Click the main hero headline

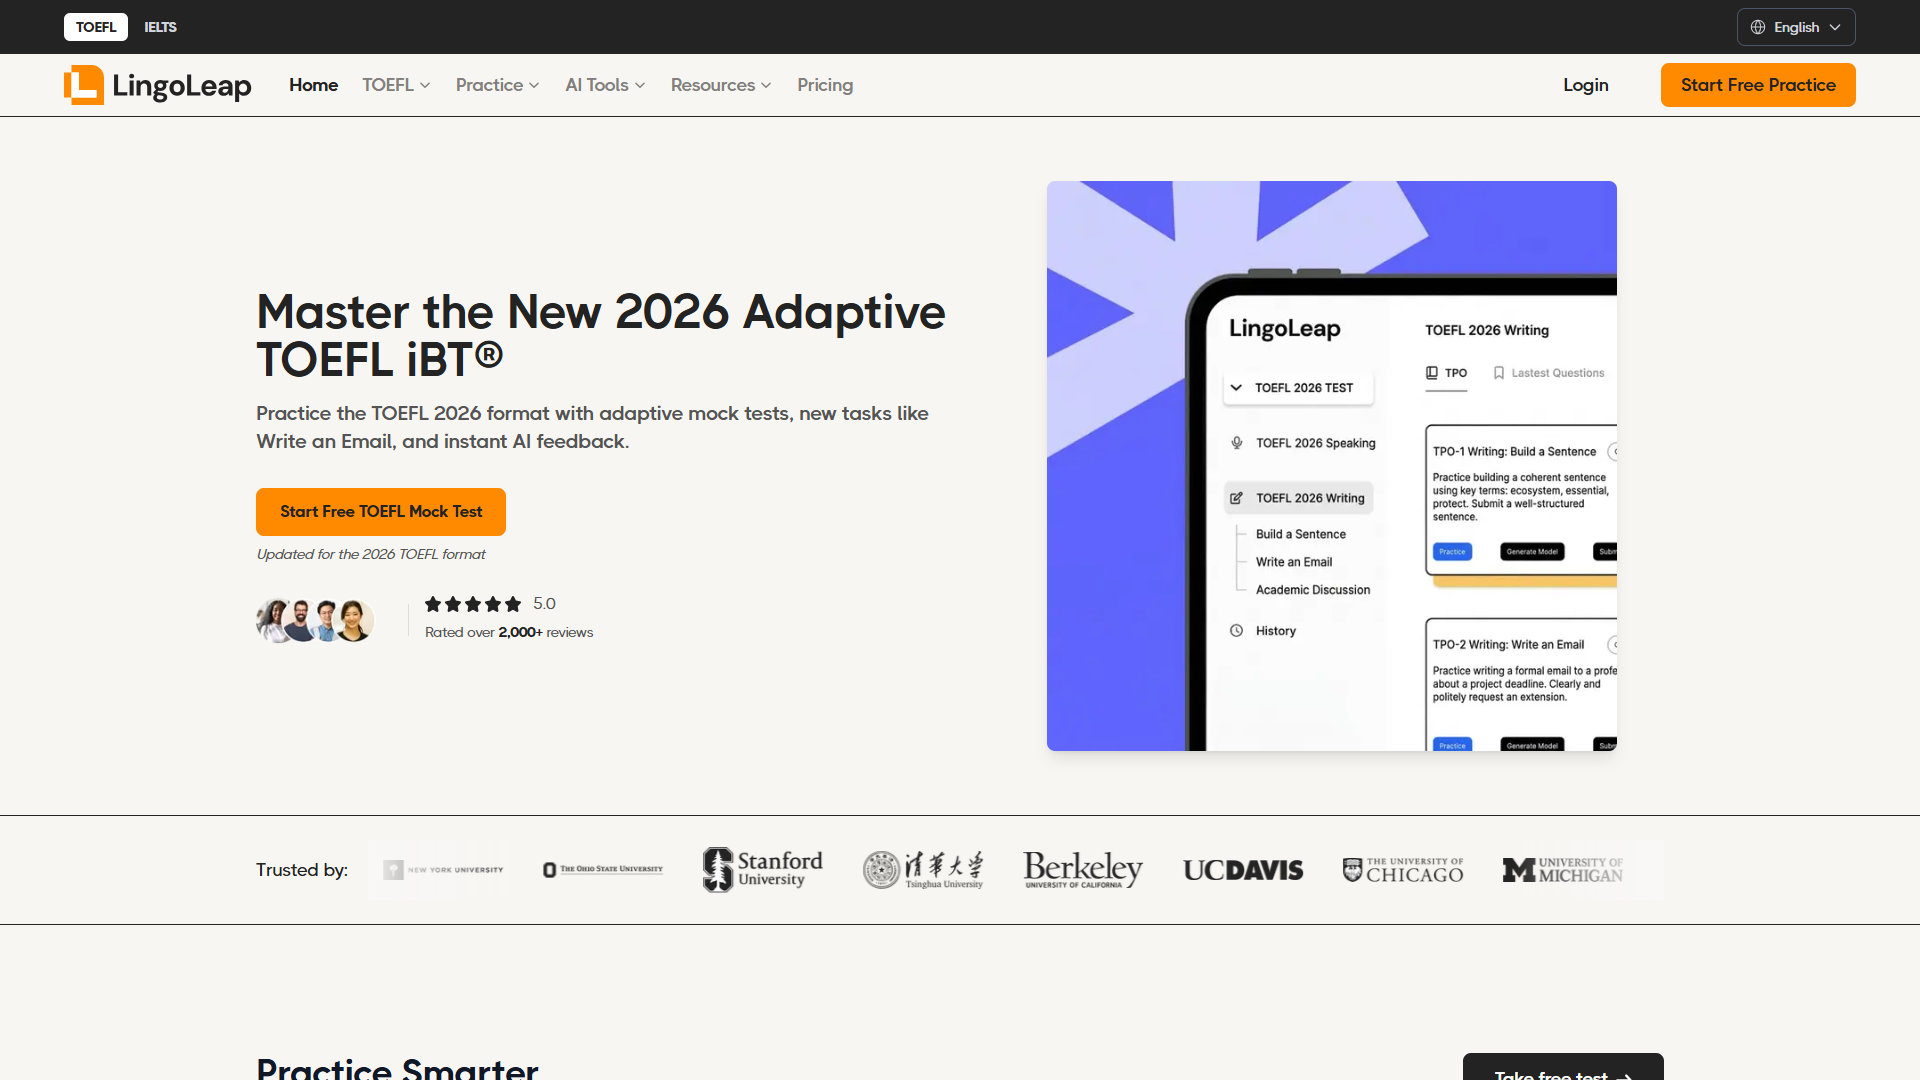[601, 336]
